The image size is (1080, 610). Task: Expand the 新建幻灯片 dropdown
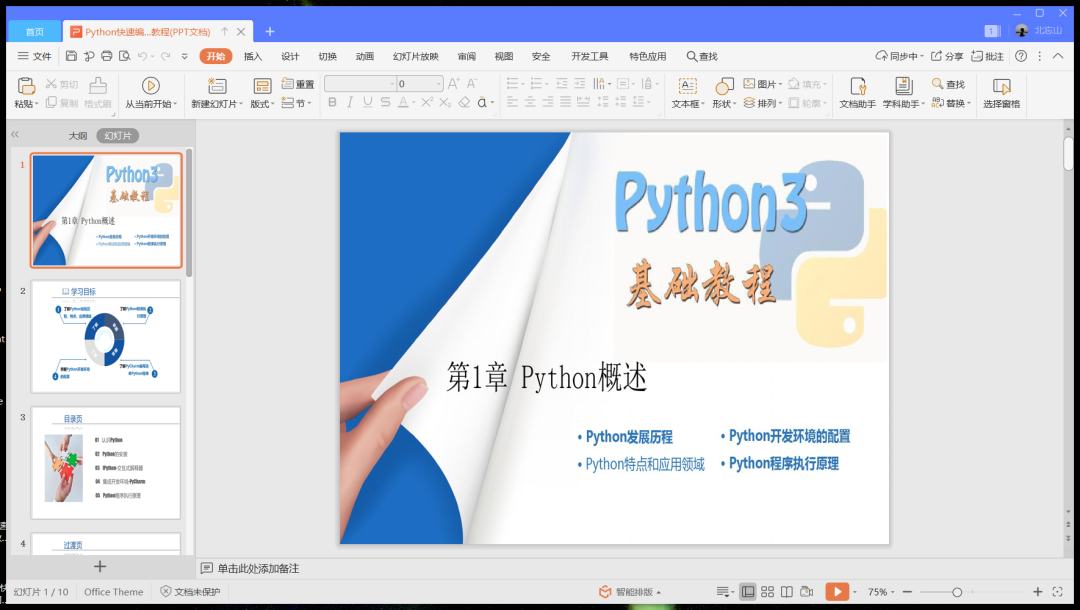tap(241, 104)
